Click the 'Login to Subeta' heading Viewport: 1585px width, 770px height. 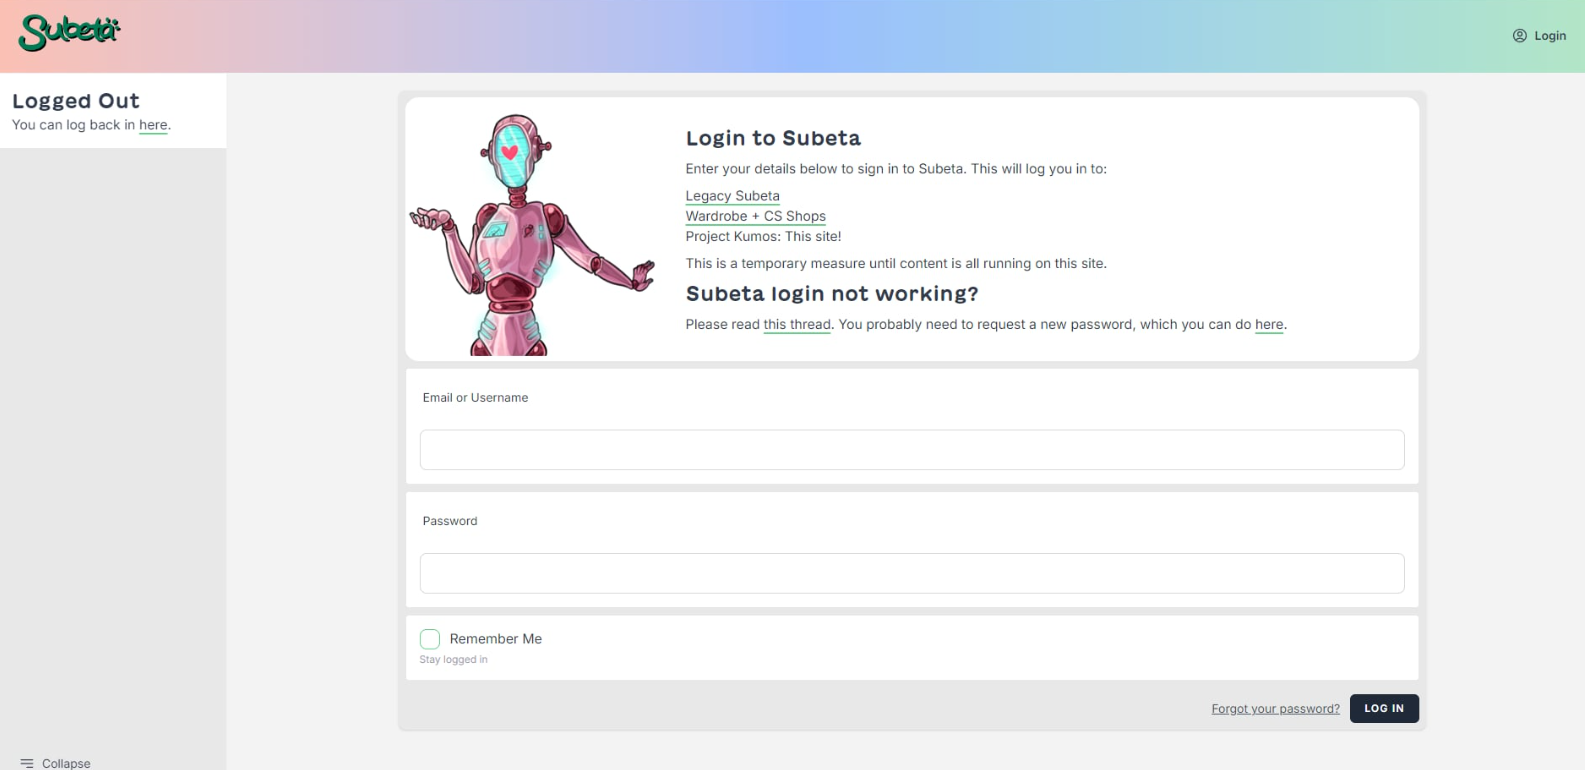pos(773,138)
